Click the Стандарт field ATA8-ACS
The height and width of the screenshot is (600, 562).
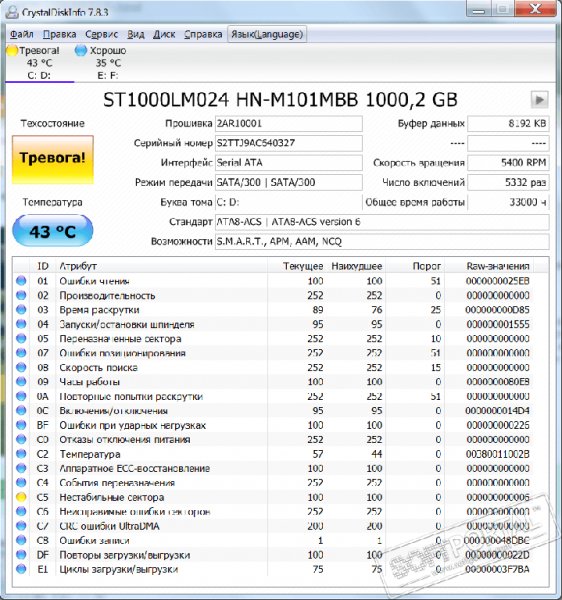pyautogui.click(x=382, y=222)
